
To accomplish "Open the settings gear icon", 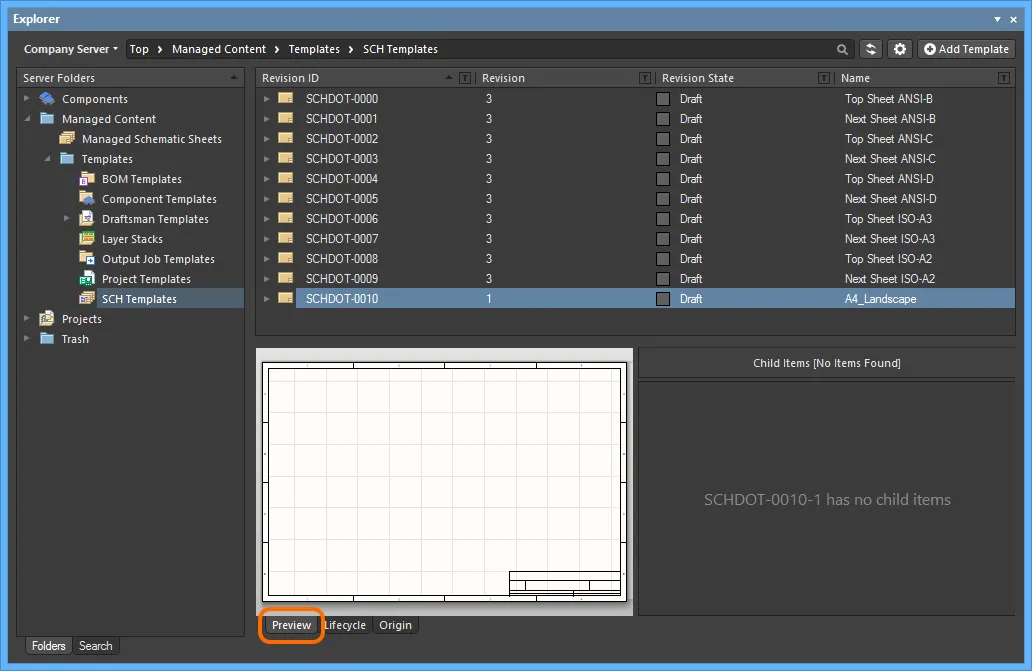I will (900, 49).
